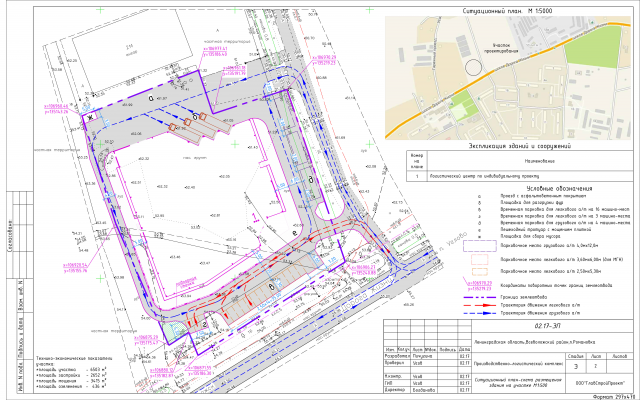This screenshot has width=640, height=400.
Task: Click the 'Листов' header cell
Action: pyautogui.click(x=619, y=356)
